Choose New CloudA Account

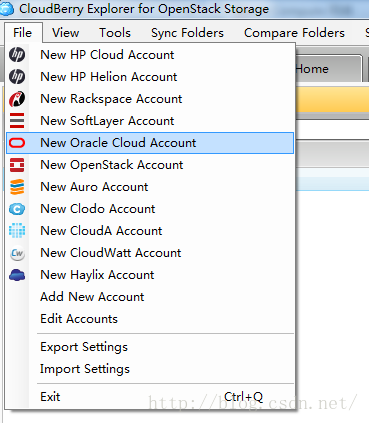(x=150, y=231)
